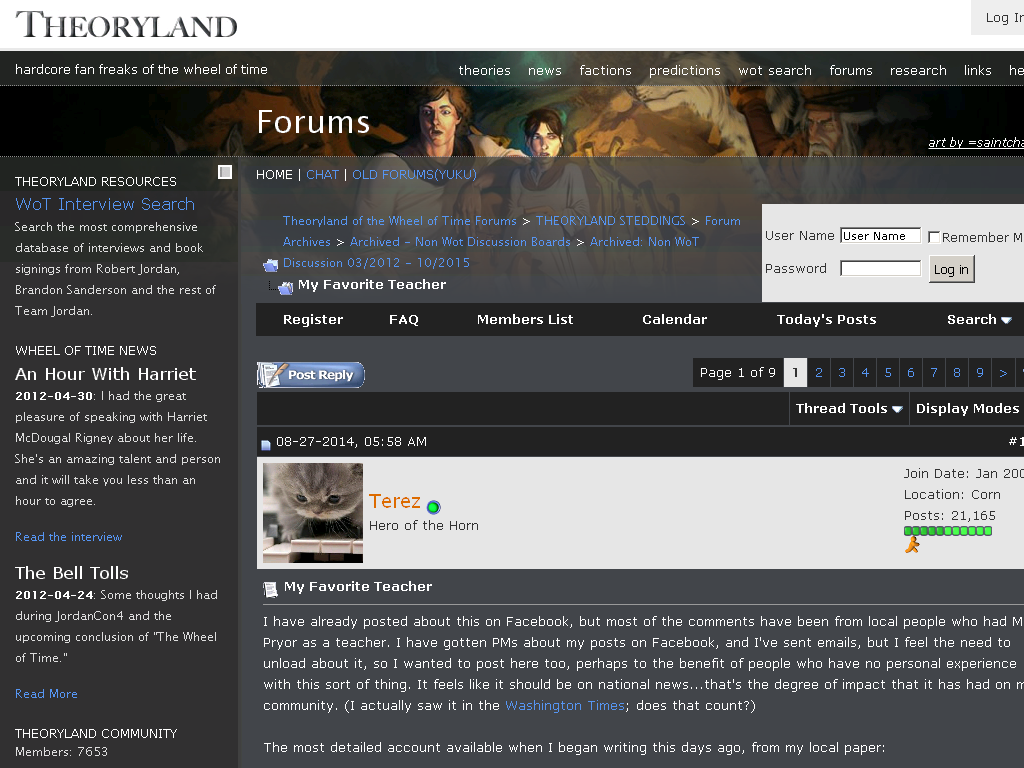1024x768 pixels.
Task: Click the Page 1 of 9 indicator
Action: (738, 372)
